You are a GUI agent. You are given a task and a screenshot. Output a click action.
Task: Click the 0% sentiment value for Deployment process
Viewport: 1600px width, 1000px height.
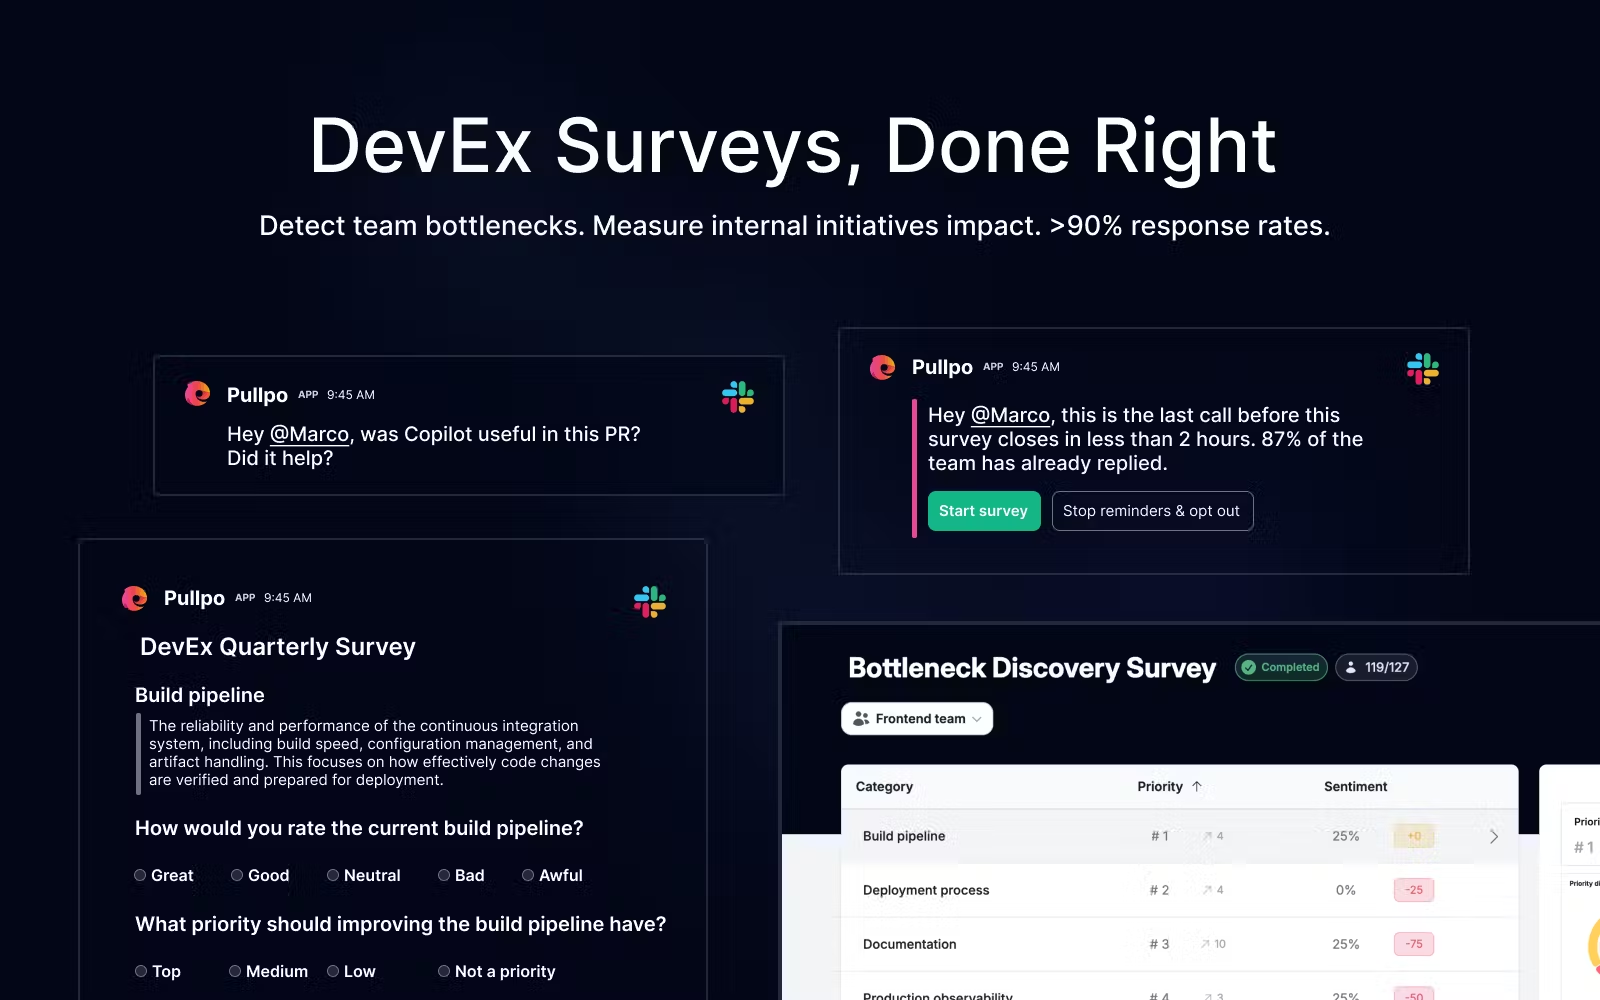(x=1346, y=890)
